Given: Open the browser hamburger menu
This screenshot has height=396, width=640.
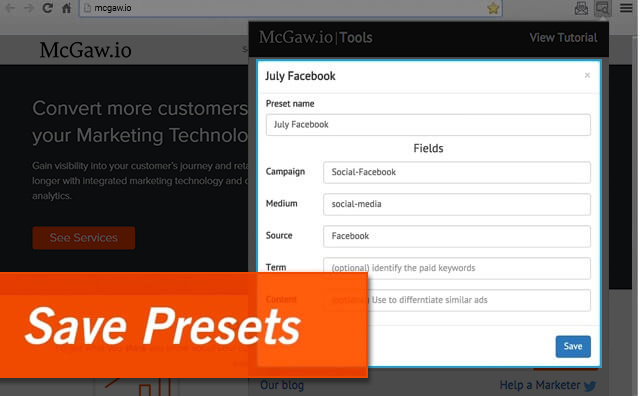Looking at the screenshot, I should (626, 8).
